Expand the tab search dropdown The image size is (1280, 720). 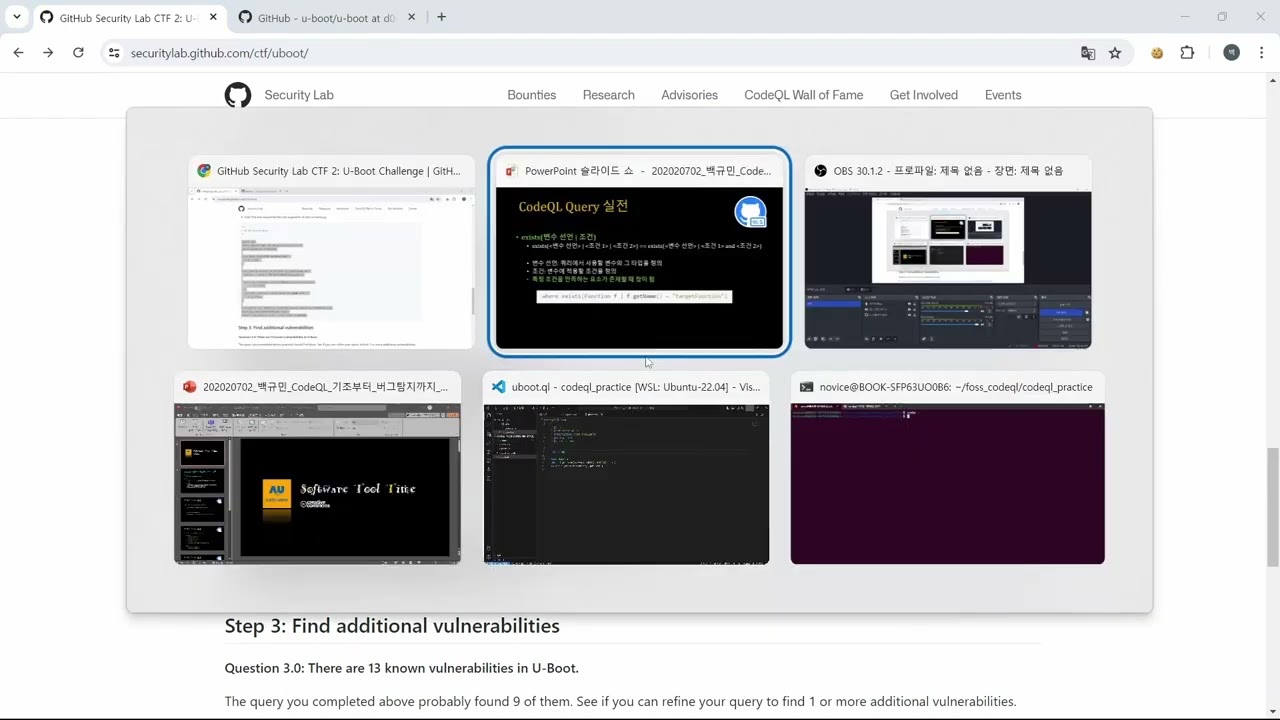click(16, 17)
